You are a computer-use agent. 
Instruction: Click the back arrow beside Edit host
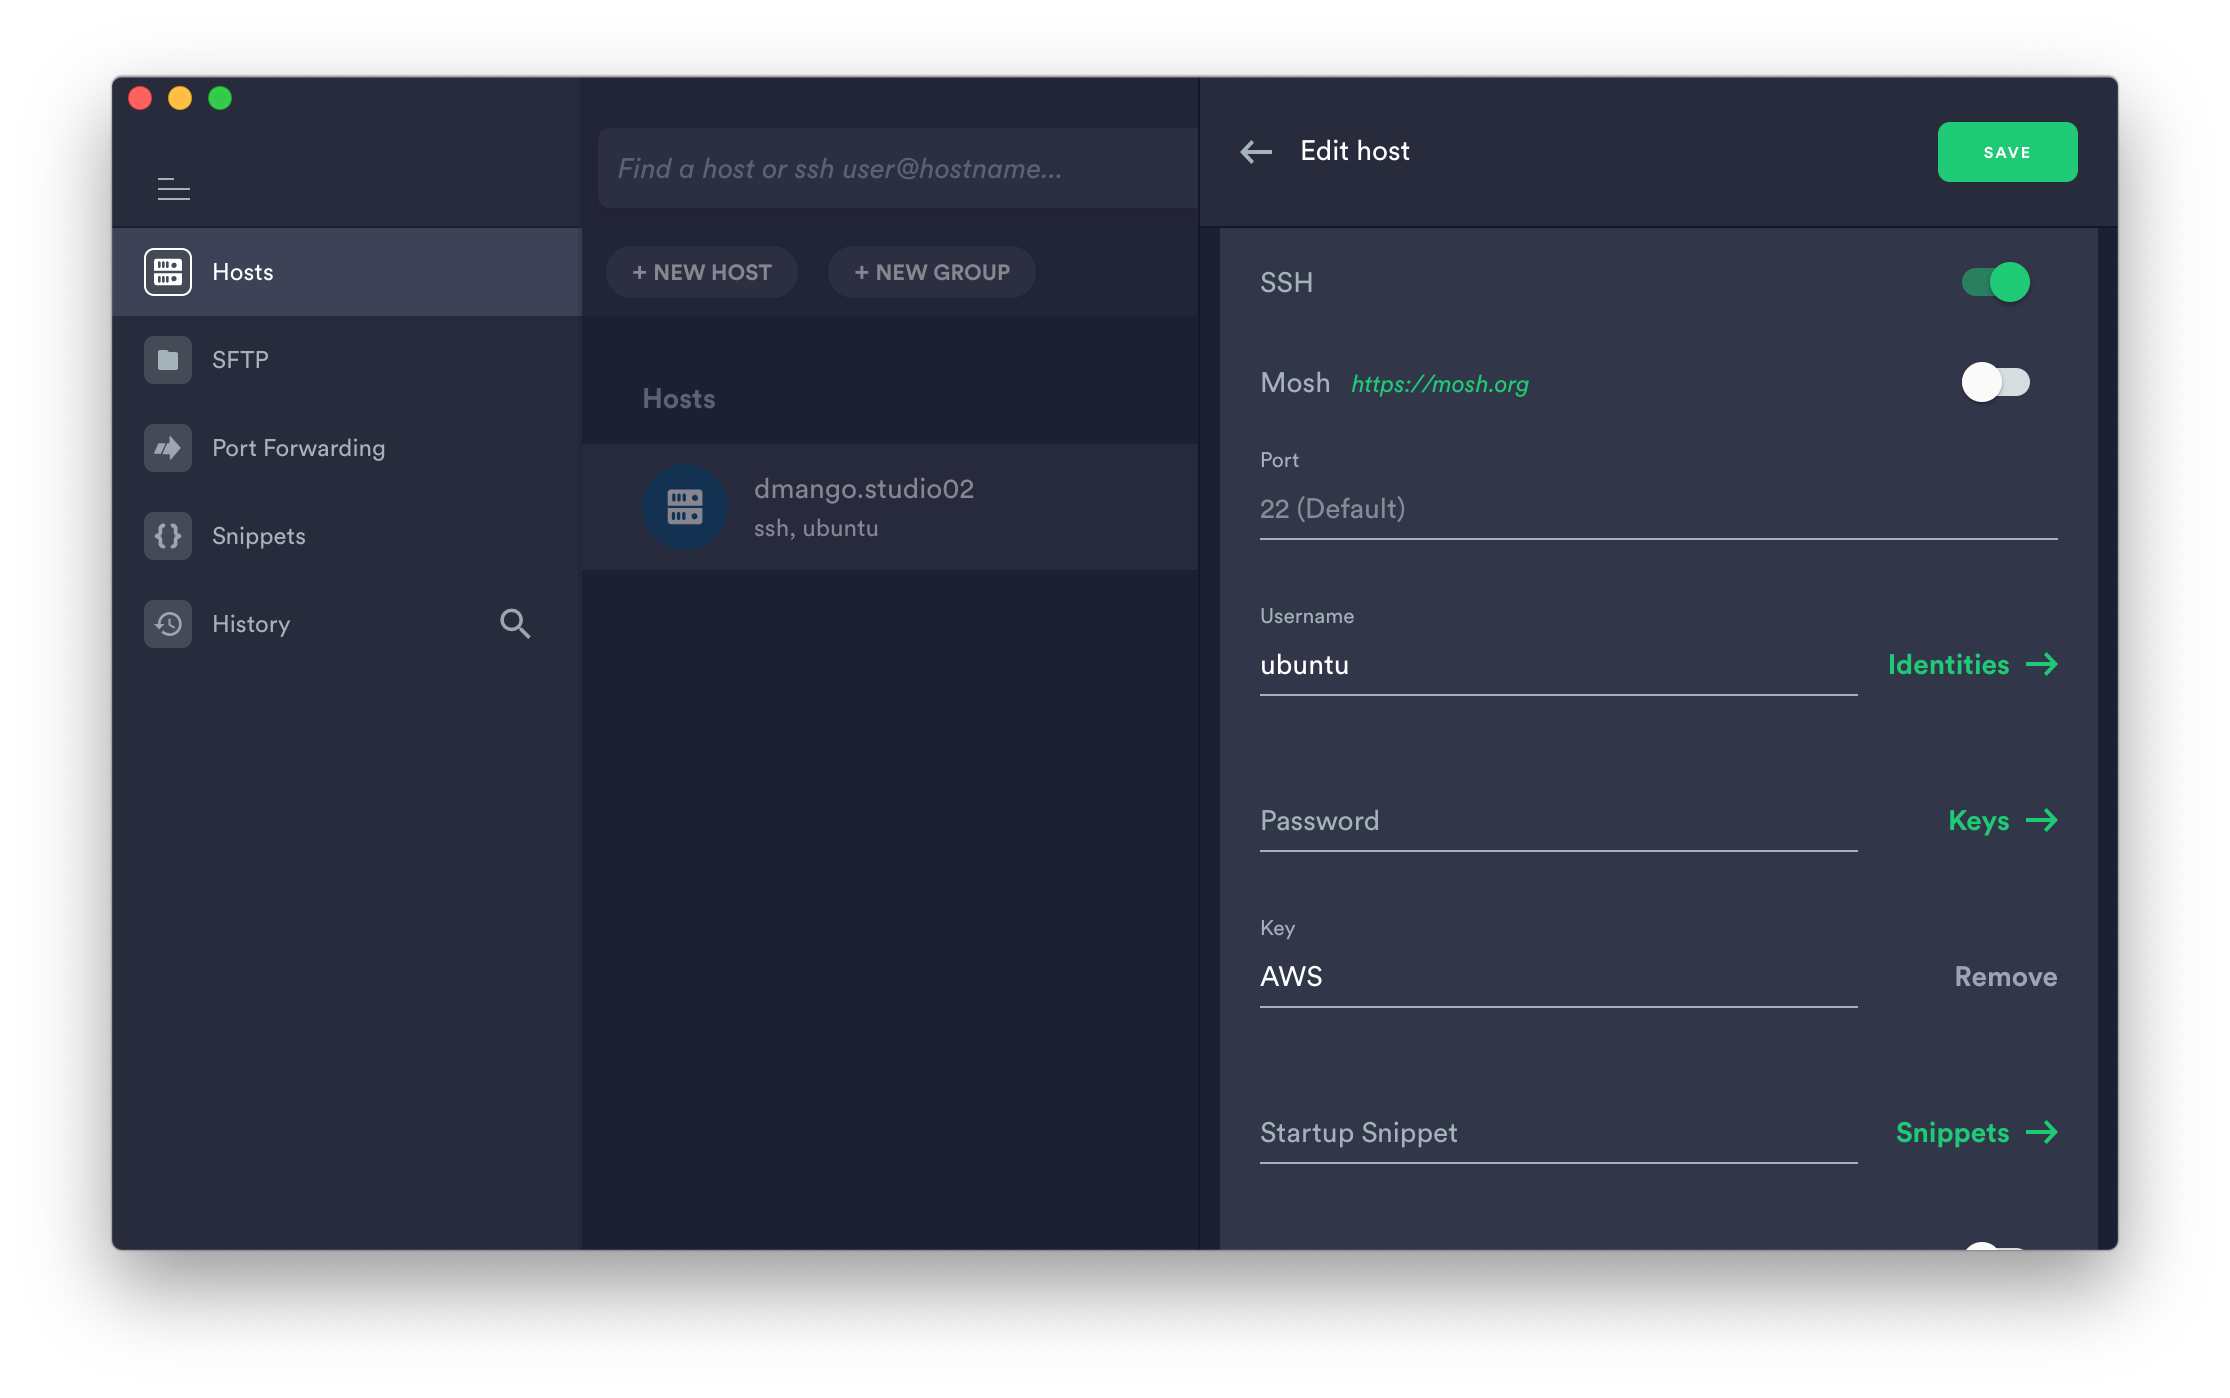click(1256, 152)
